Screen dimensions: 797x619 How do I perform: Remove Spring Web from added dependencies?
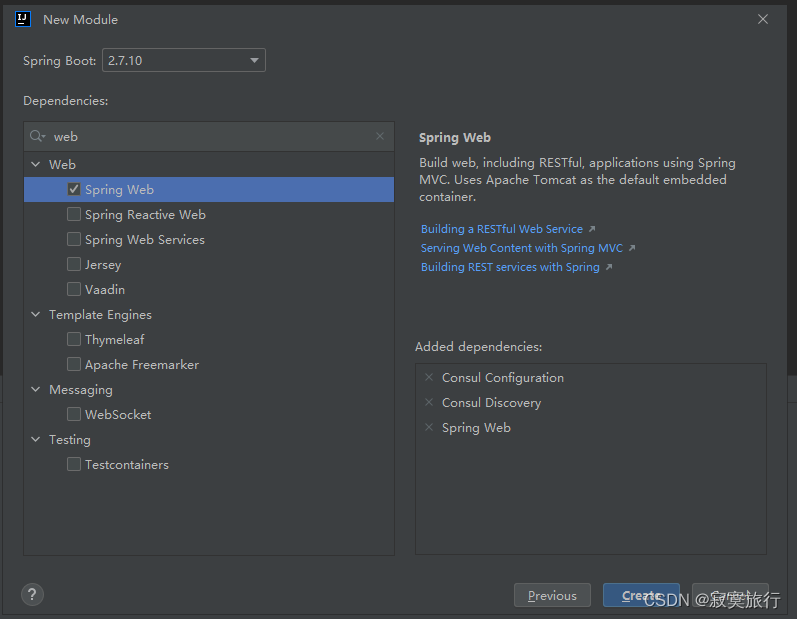click(x=429, y=427)
